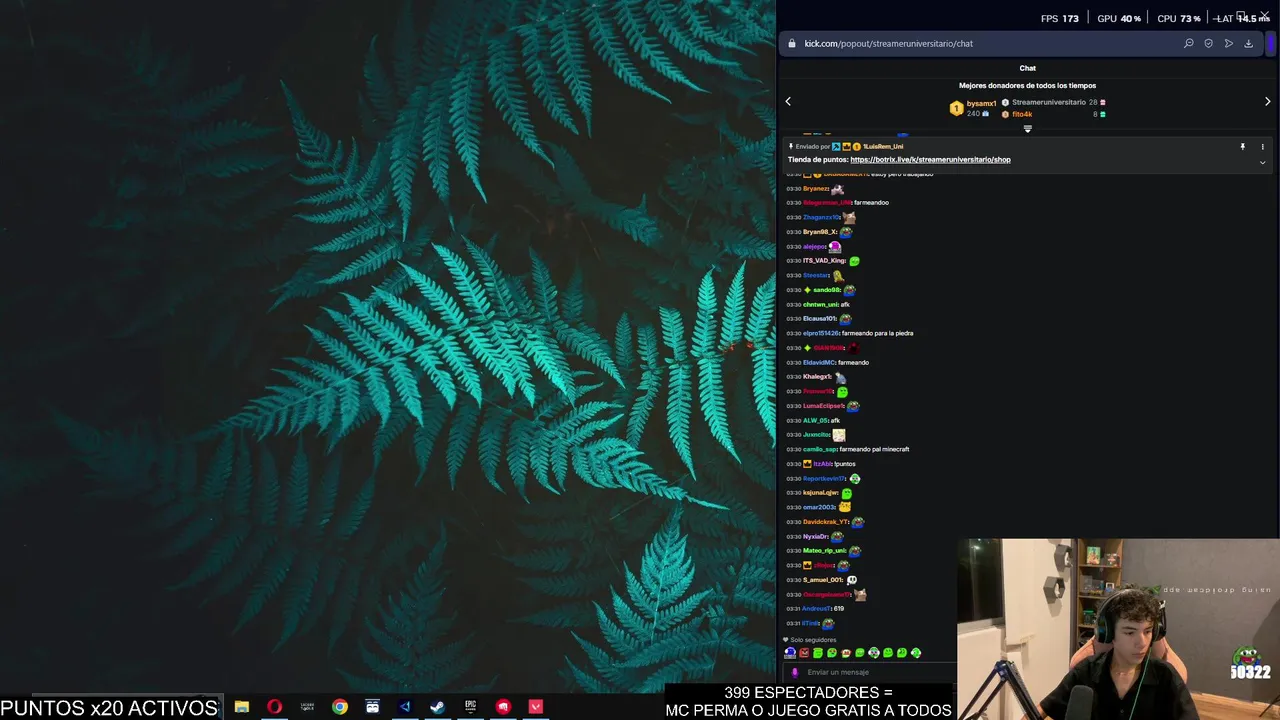The width and height of the screenshot is (1280, 720).
Task: Click top donor username bysamx1
Action: point(981,103)
